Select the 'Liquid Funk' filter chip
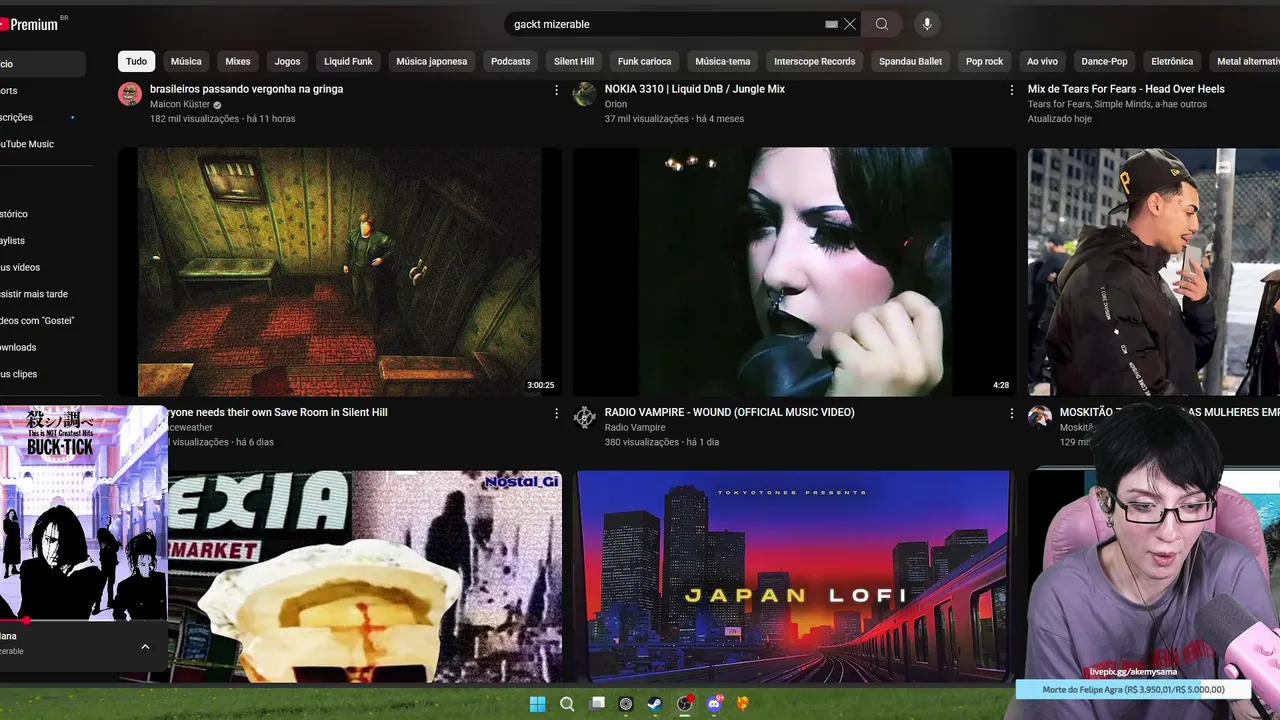 (x=348, y=61)
